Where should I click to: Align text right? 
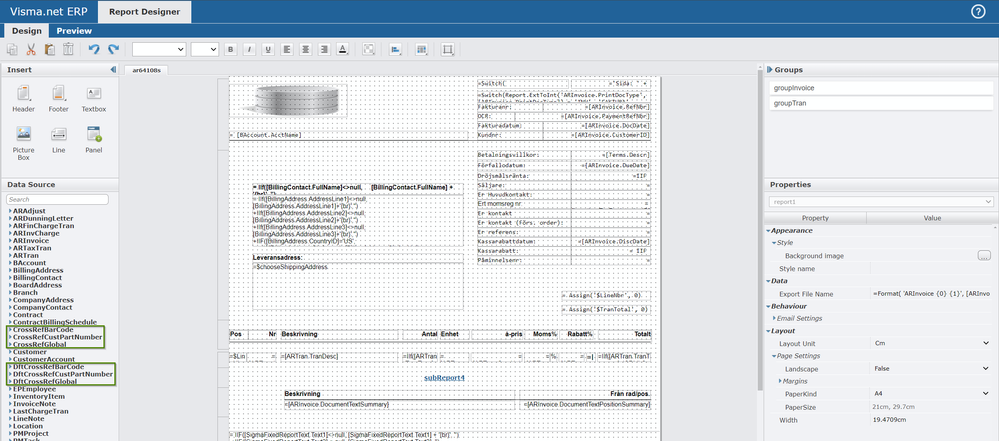(x=324, y=50)
